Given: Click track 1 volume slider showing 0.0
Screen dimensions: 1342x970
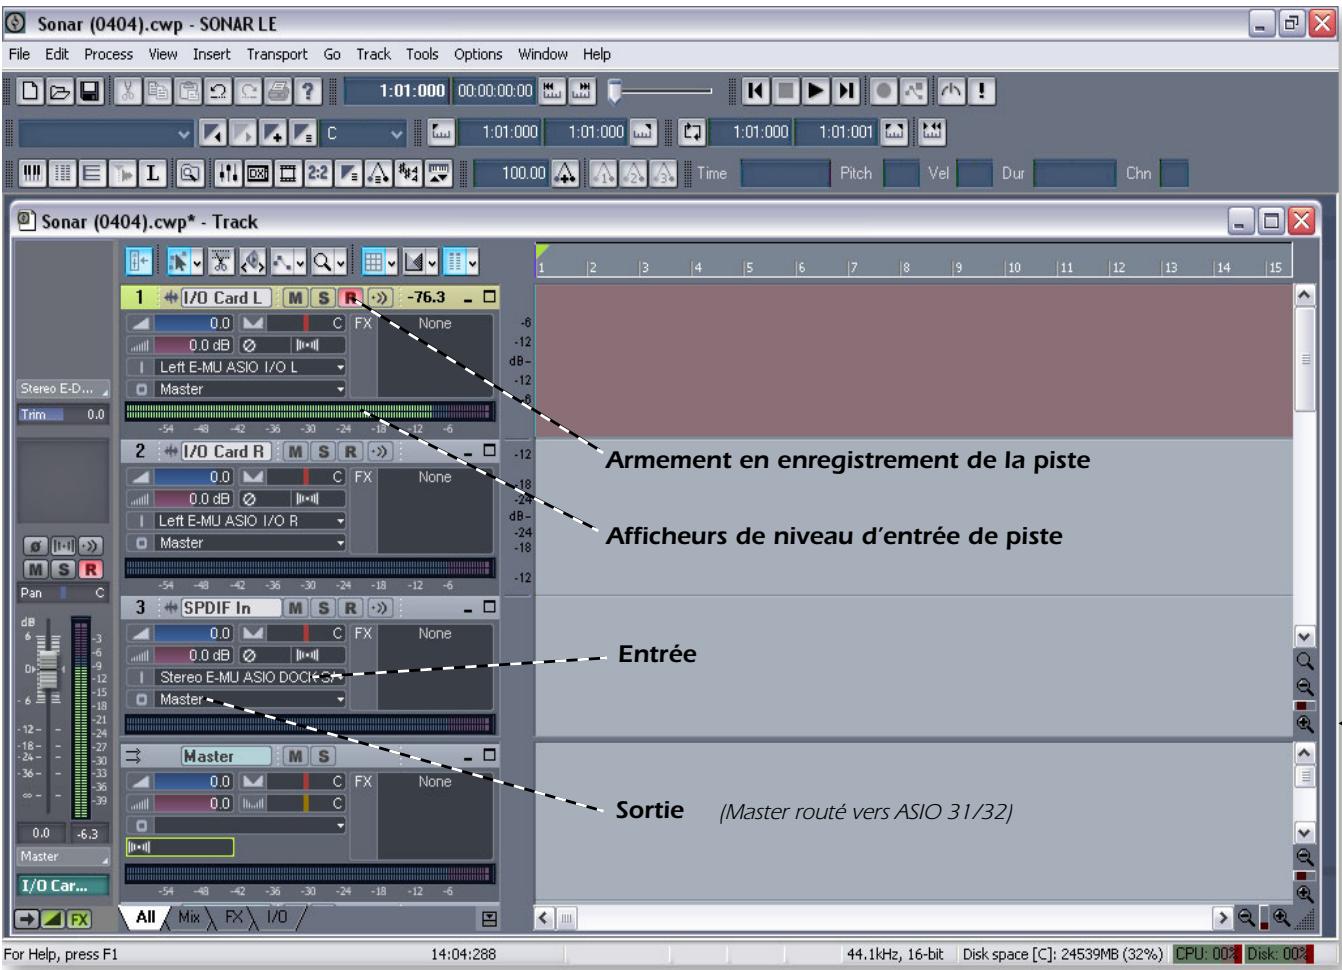Looking at the screenshot, I should click(193, 323).
